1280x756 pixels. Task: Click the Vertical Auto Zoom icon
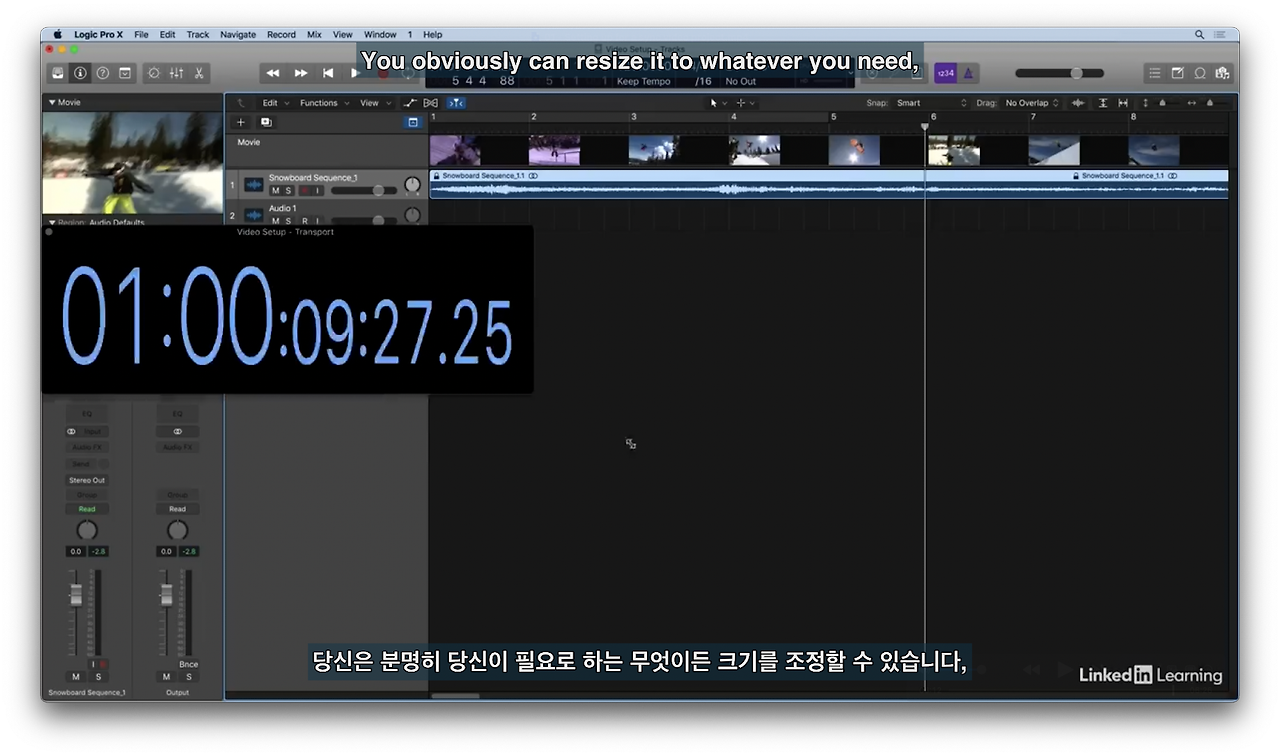click(x=1103, y=103)
